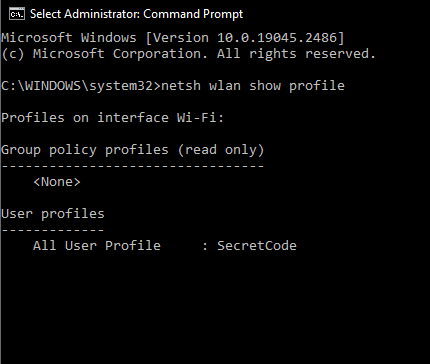Viewport: 430px width, 364px height.
Task: Click the C:\WINDOWS\system32 prompt path
Action: point(77,86)
